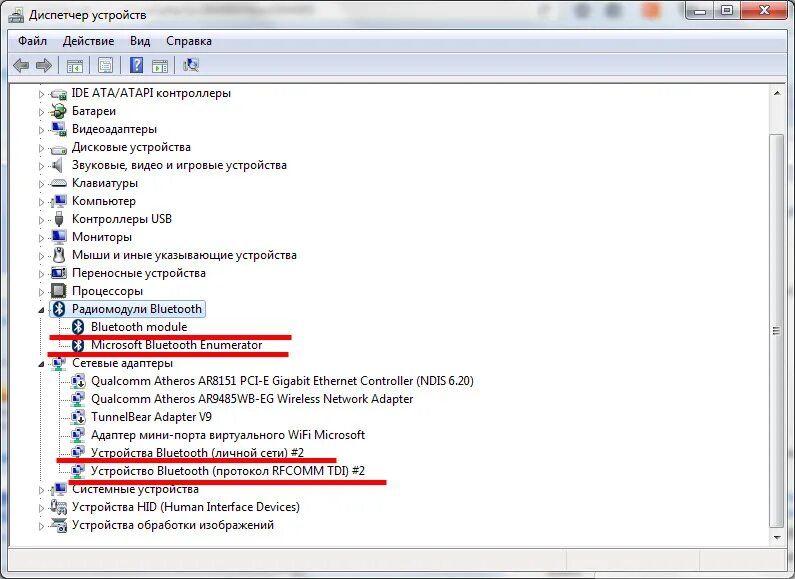Expand the Мониторы node arrow
Screen dimensions: 795x579
[42, 238]
